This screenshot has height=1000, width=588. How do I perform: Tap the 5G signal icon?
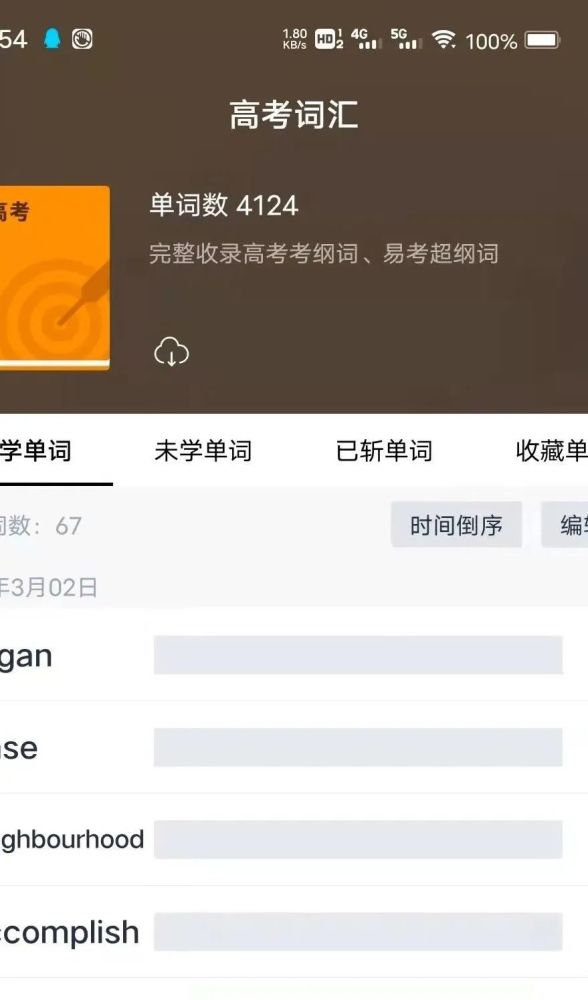coord(406,40)
